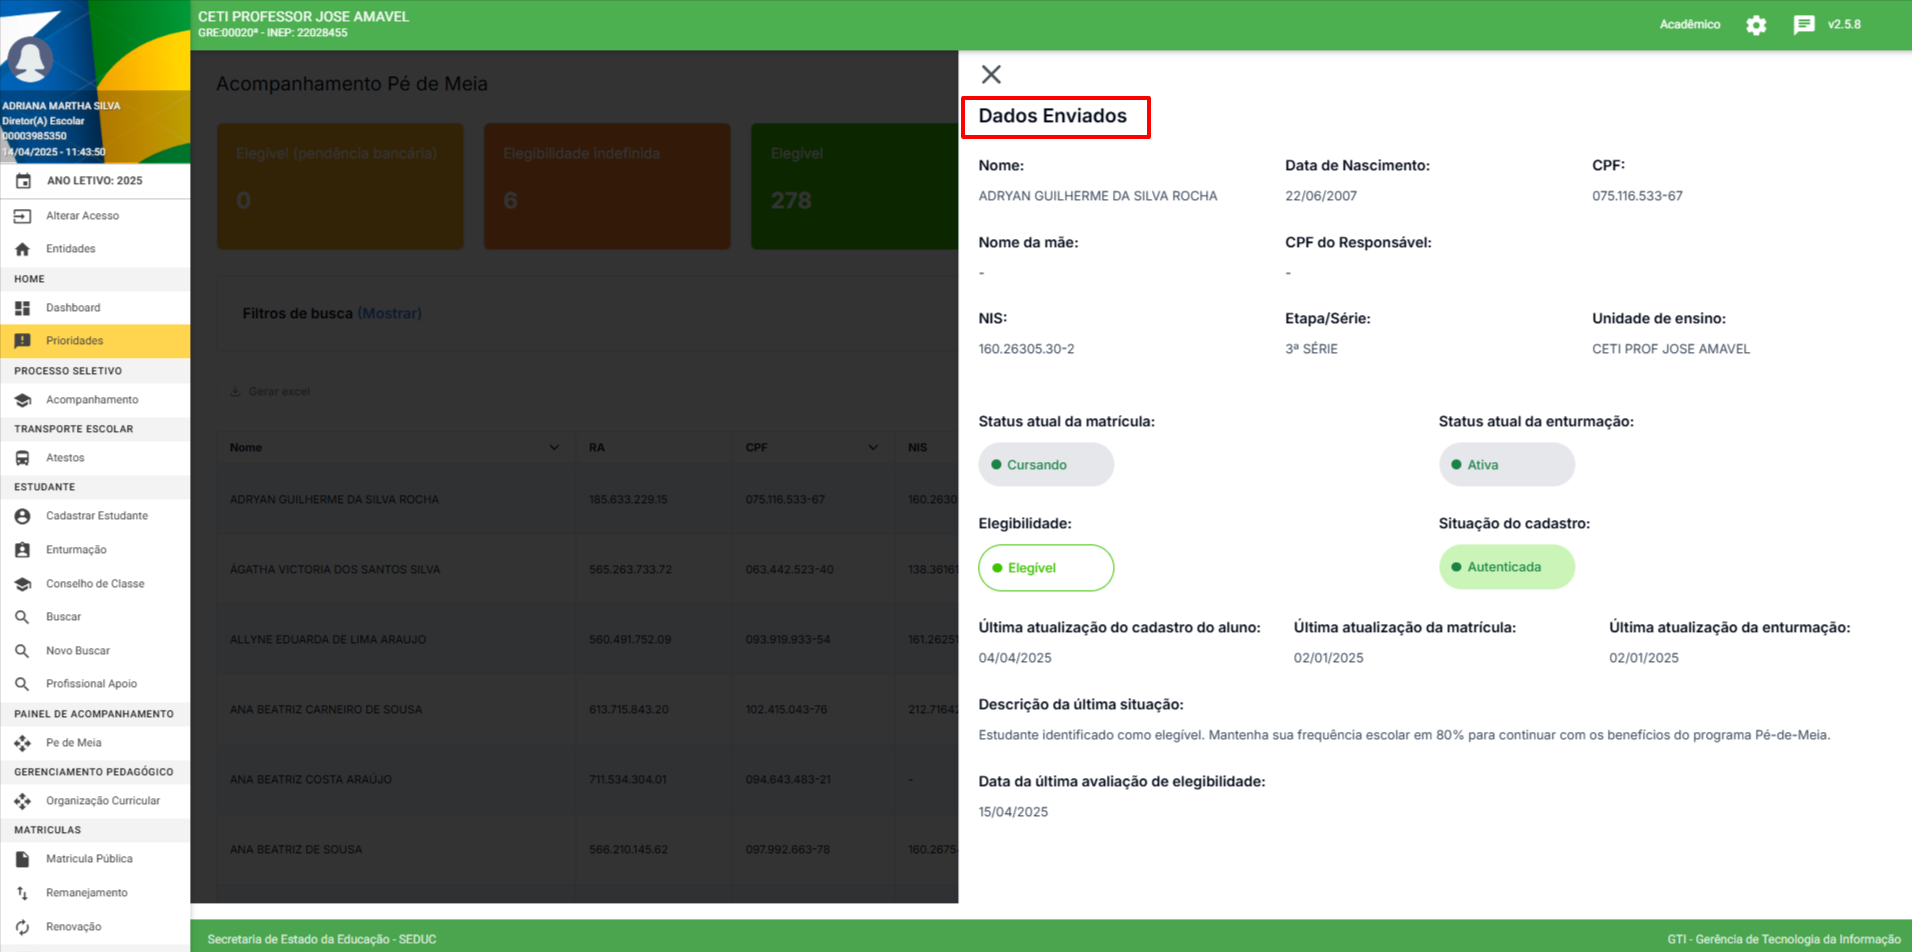Expand the CPF column sort dropdown
This screenshot has width=1912, height=952.
tap(873, 448)
